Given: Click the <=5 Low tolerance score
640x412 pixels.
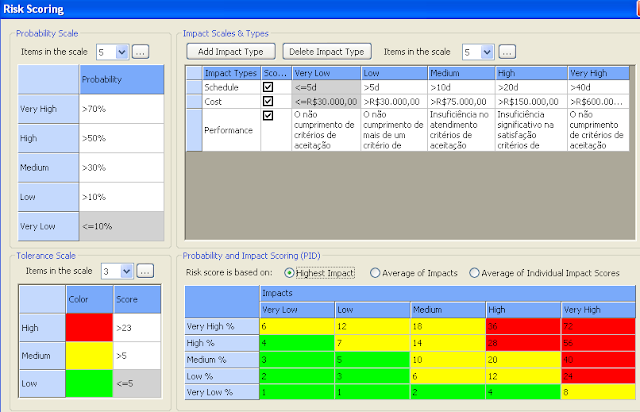Looking at the screenshot, I should click(x=137, y=383).
